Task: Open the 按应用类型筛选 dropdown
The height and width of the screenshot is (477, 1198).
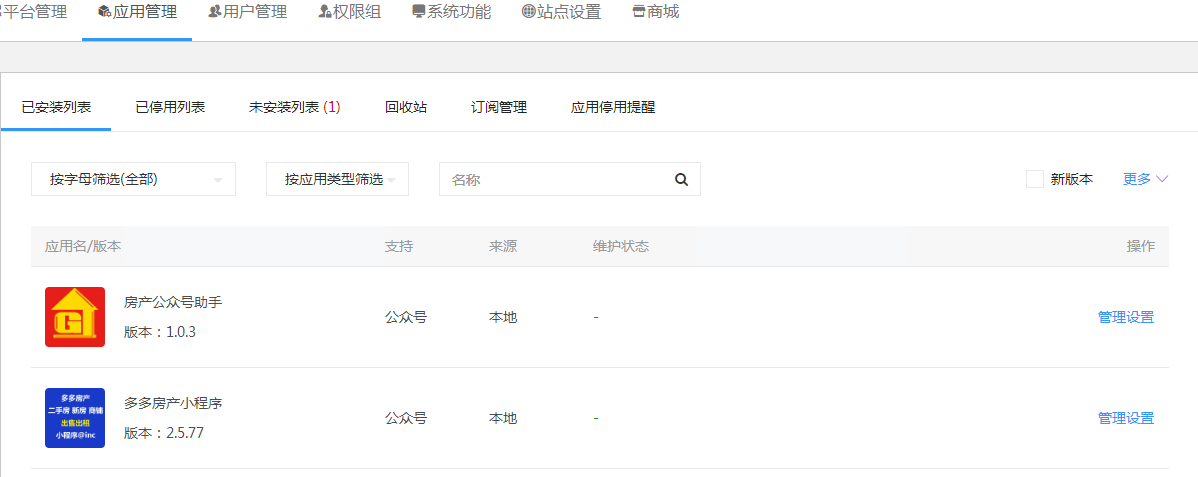Action: (x=337, y=179)
